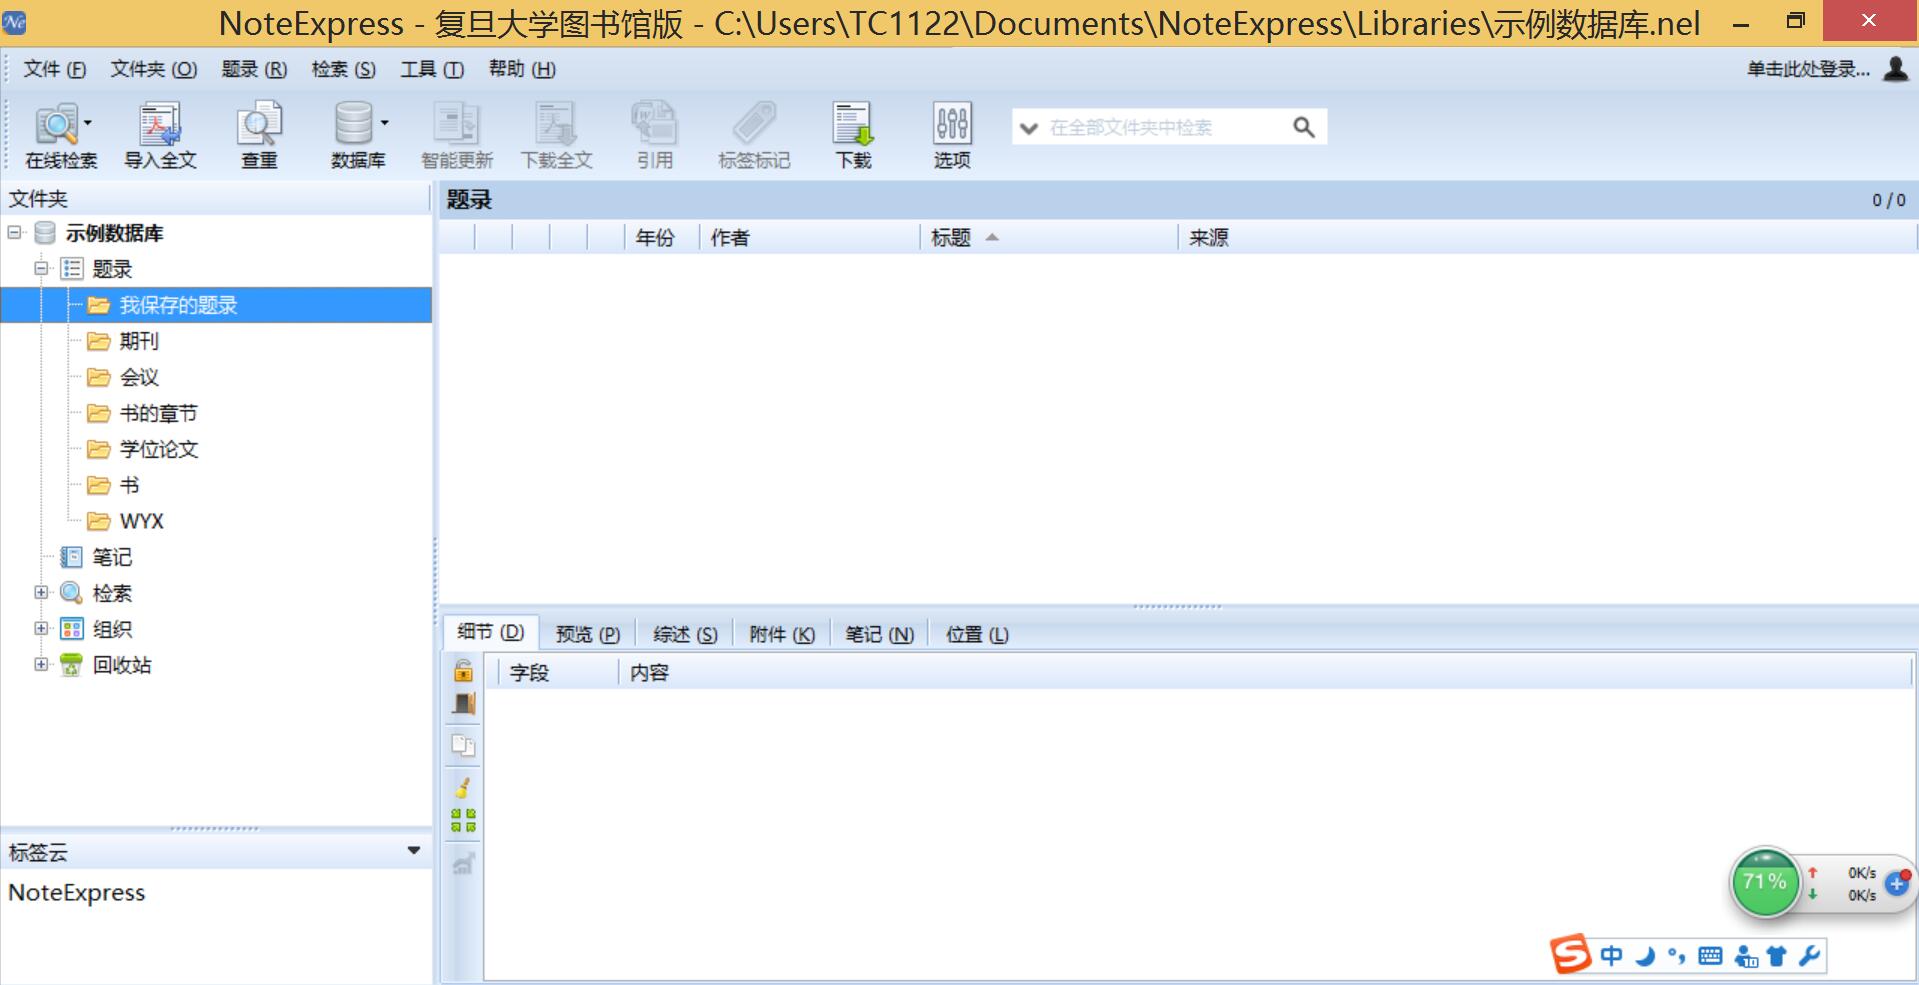Switch to the 附件 (K) tab
The image size is (1919, 985).
(782, 634)
